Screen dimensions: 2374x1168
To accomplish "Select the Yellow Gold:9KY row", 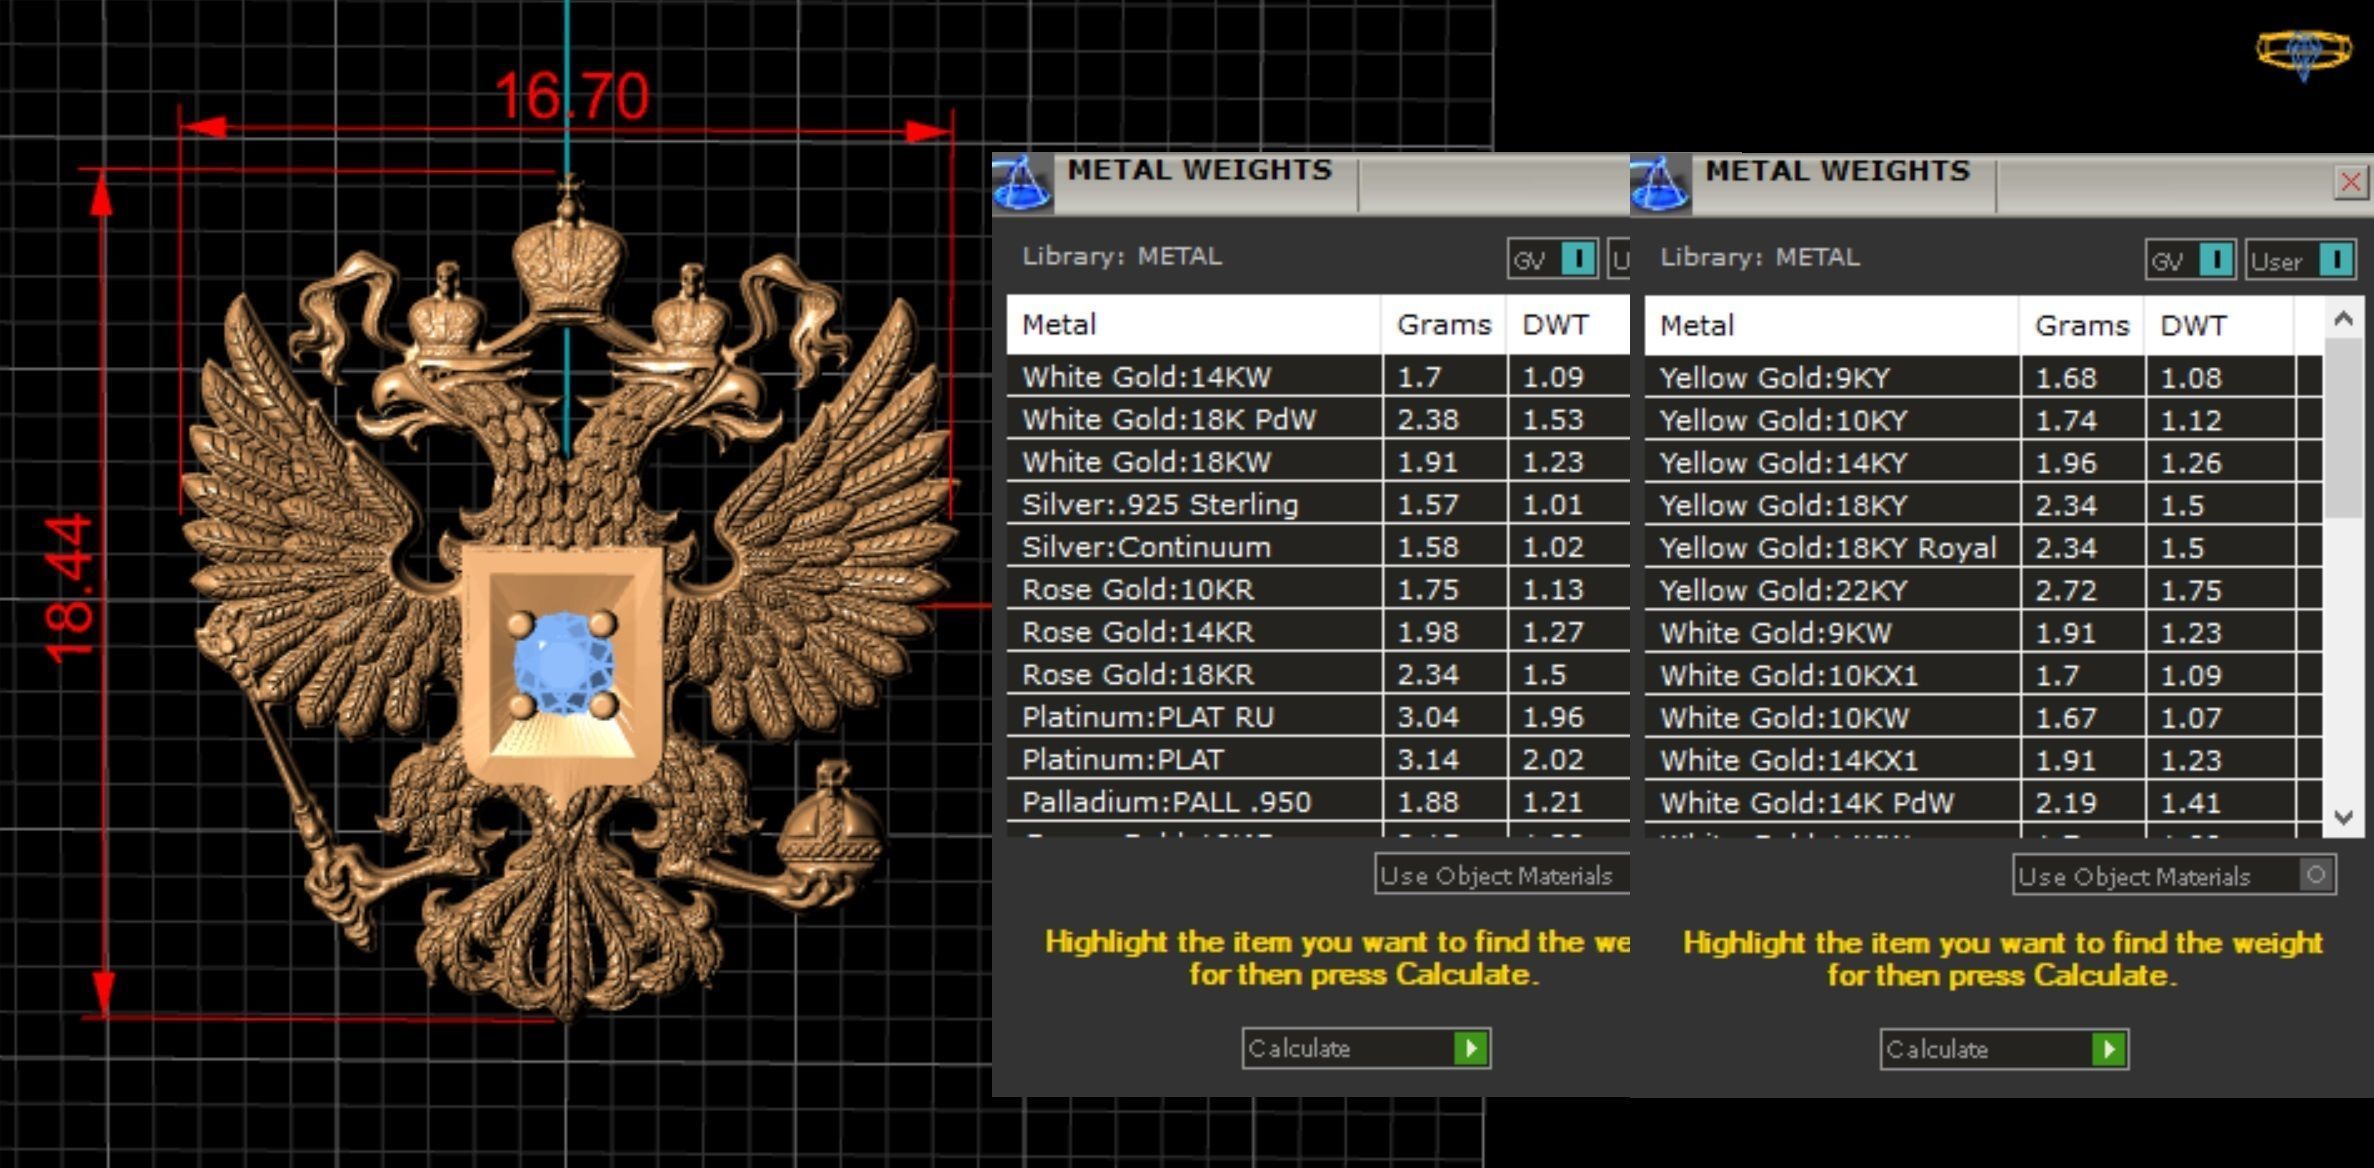I will coord(1983,378).
